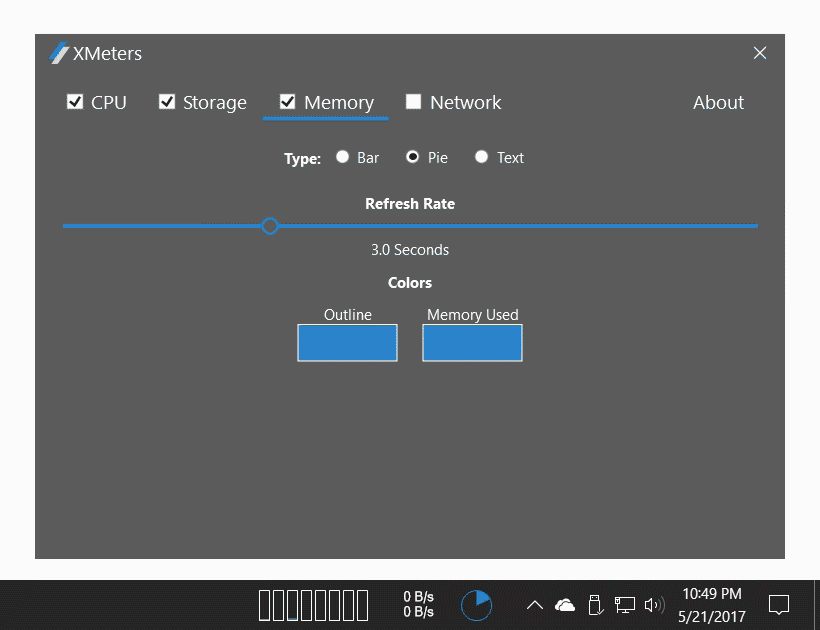
Task: Open the About page
Action: 718,103
